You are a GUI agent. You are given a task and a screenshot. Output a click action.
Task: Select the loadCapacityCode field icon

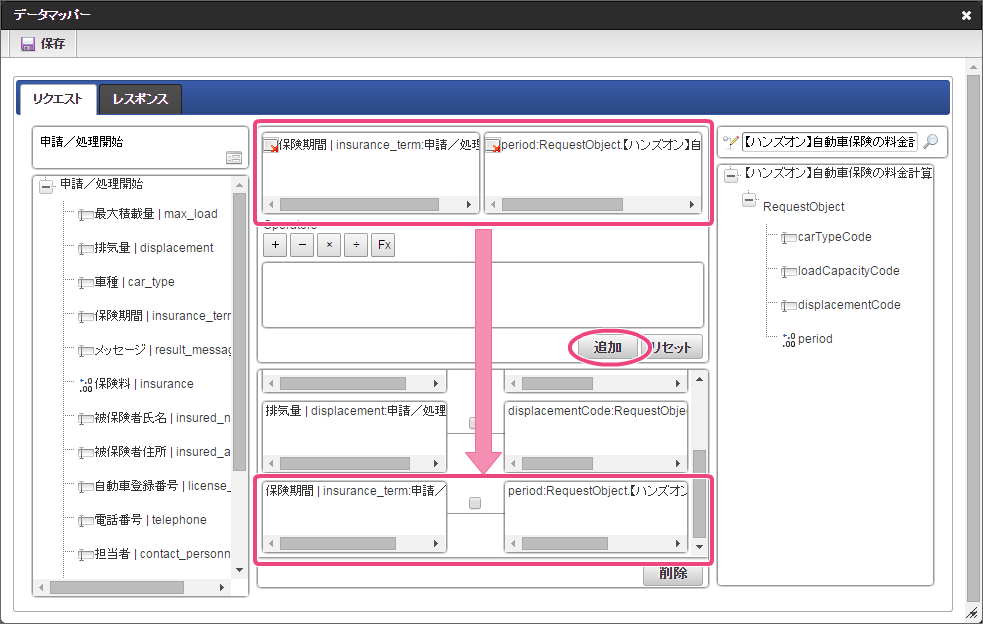[x=789, y=272]
